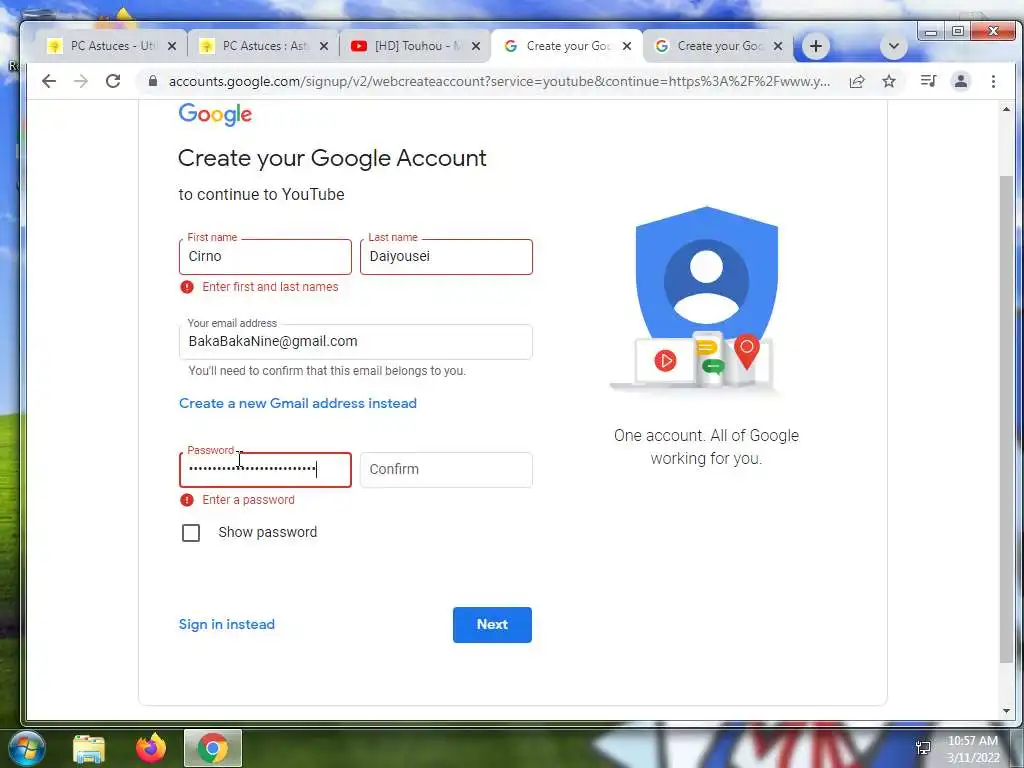Click the network tray icon
Screen dimensions: 1024x768
tap(923, 748)
